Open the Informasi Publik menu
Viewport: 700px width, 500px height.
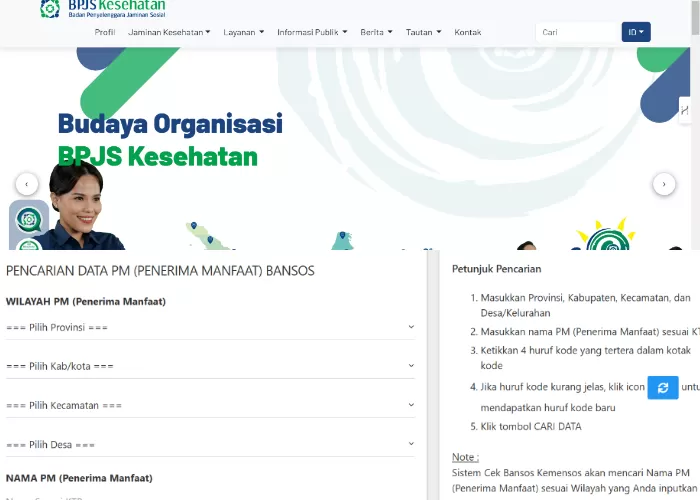click(312, 32)
